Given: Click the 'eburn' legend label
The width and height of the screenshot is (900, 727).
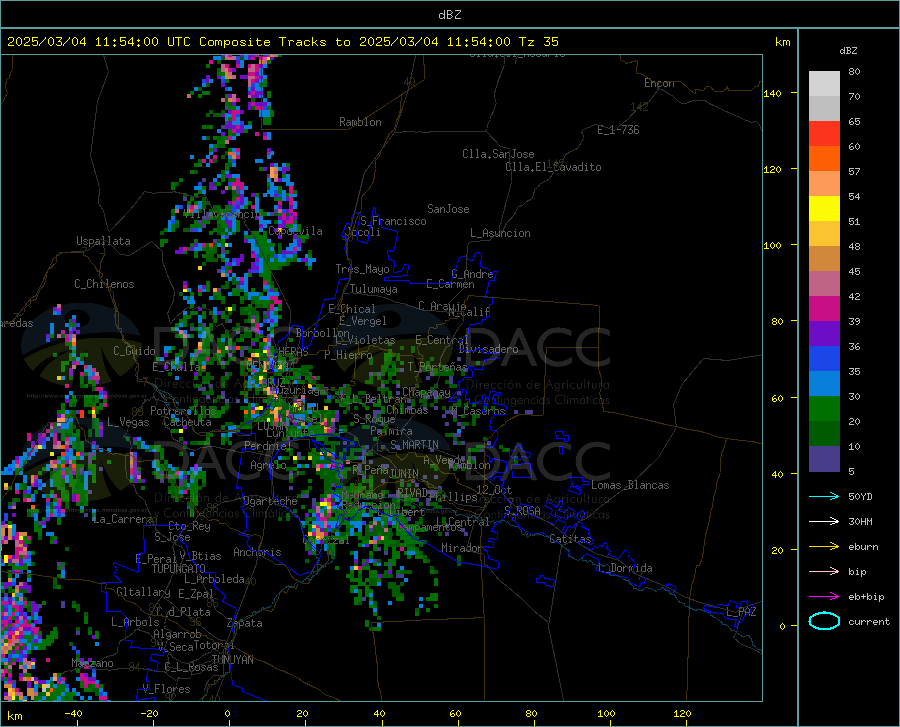Looking at the screenshot, I should (863, 546).
